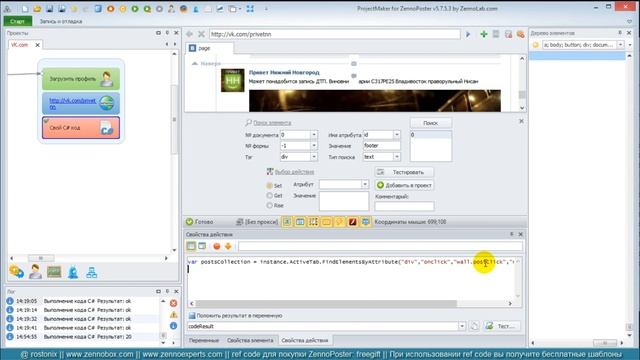This screenshot has width=640, height=360.
Task: Click the refresh icon beside codeResult dropdown
Action: 474,326
